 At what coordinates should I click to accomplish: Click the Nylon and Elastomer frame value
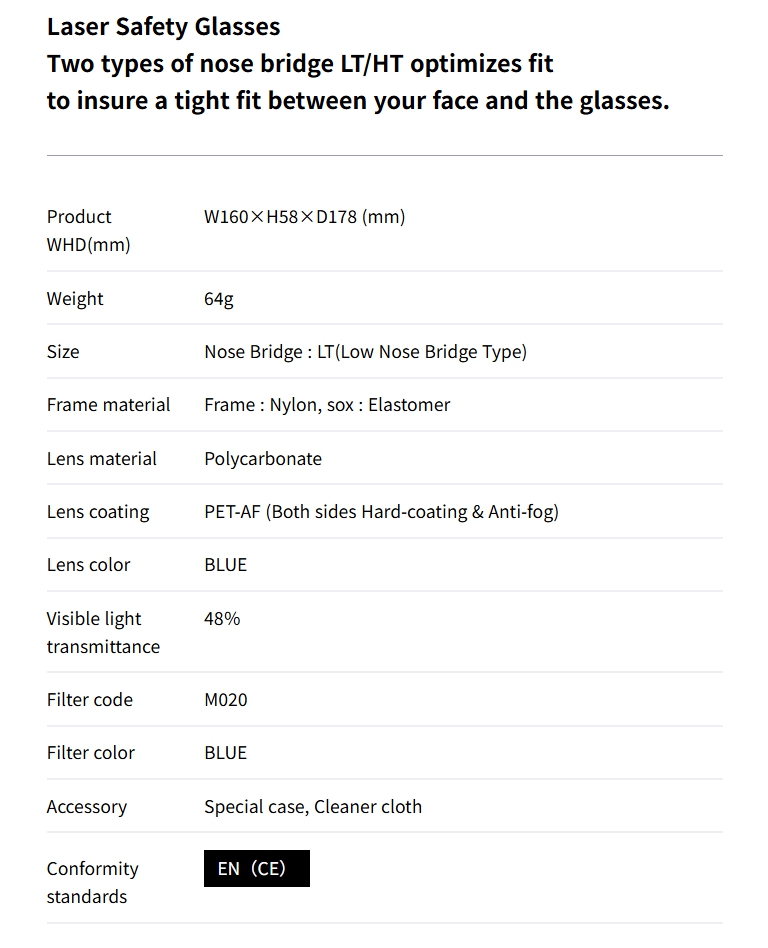point(327,404)
